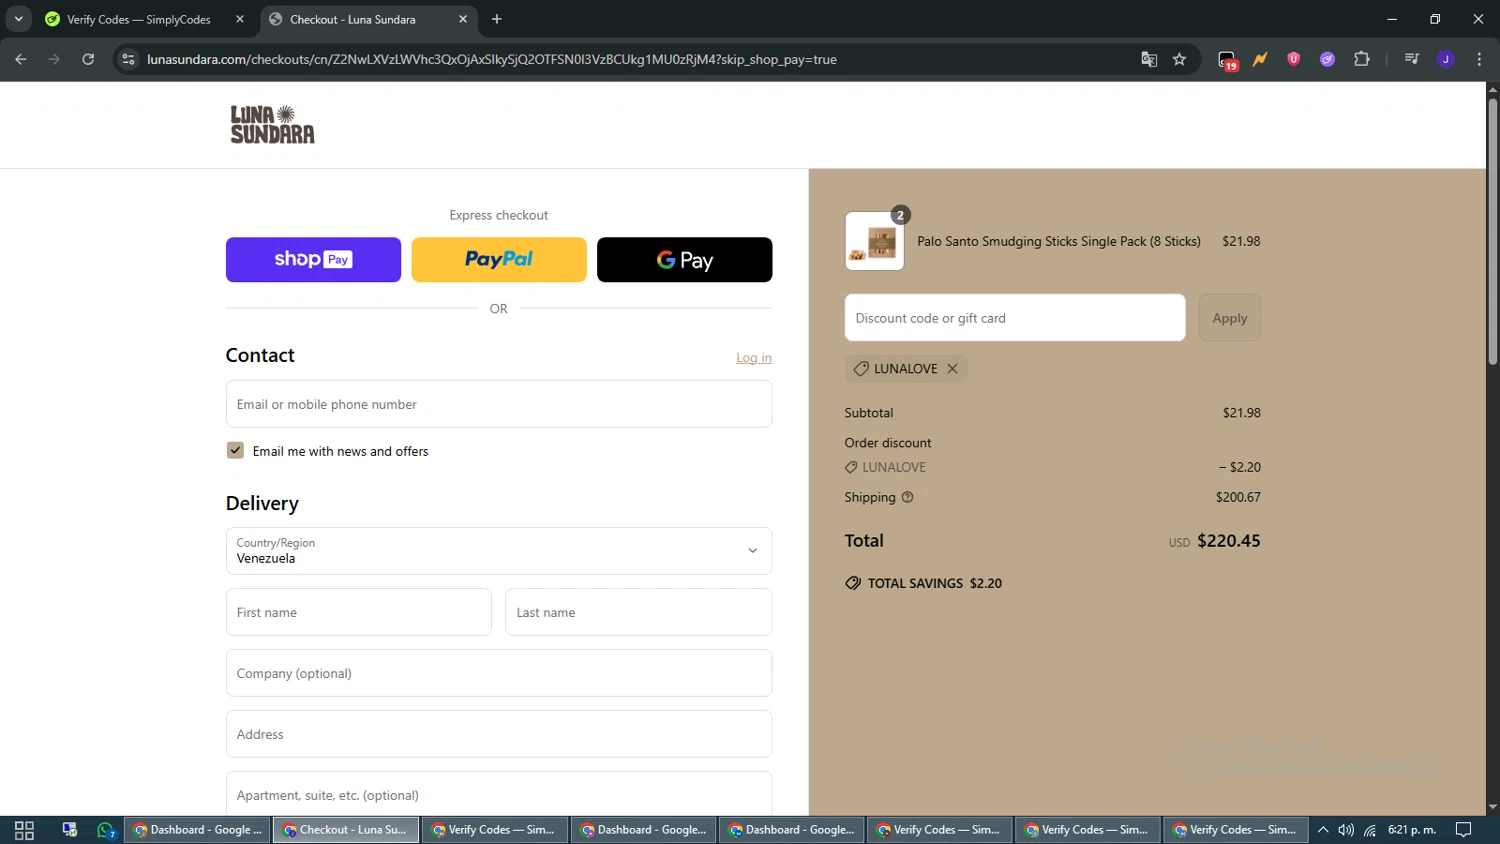Click the extension icon with red 19 badge

pos(1227,60)
